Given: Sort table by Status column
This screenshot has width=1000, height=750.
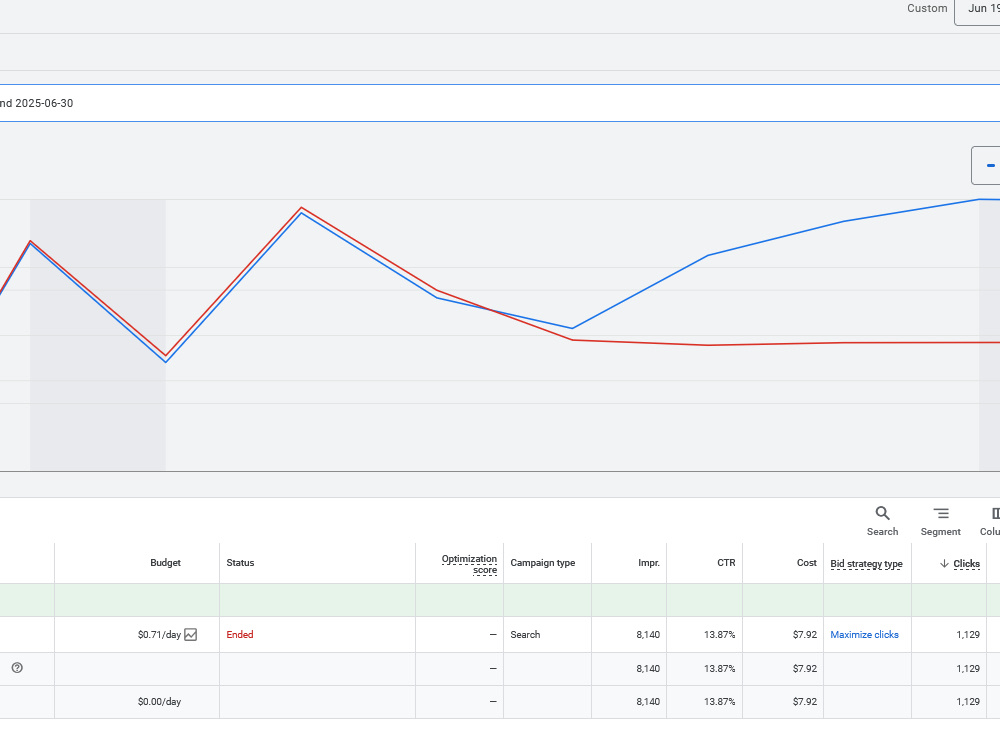Looking at the screenshot, I should click(x=240, y=562).
